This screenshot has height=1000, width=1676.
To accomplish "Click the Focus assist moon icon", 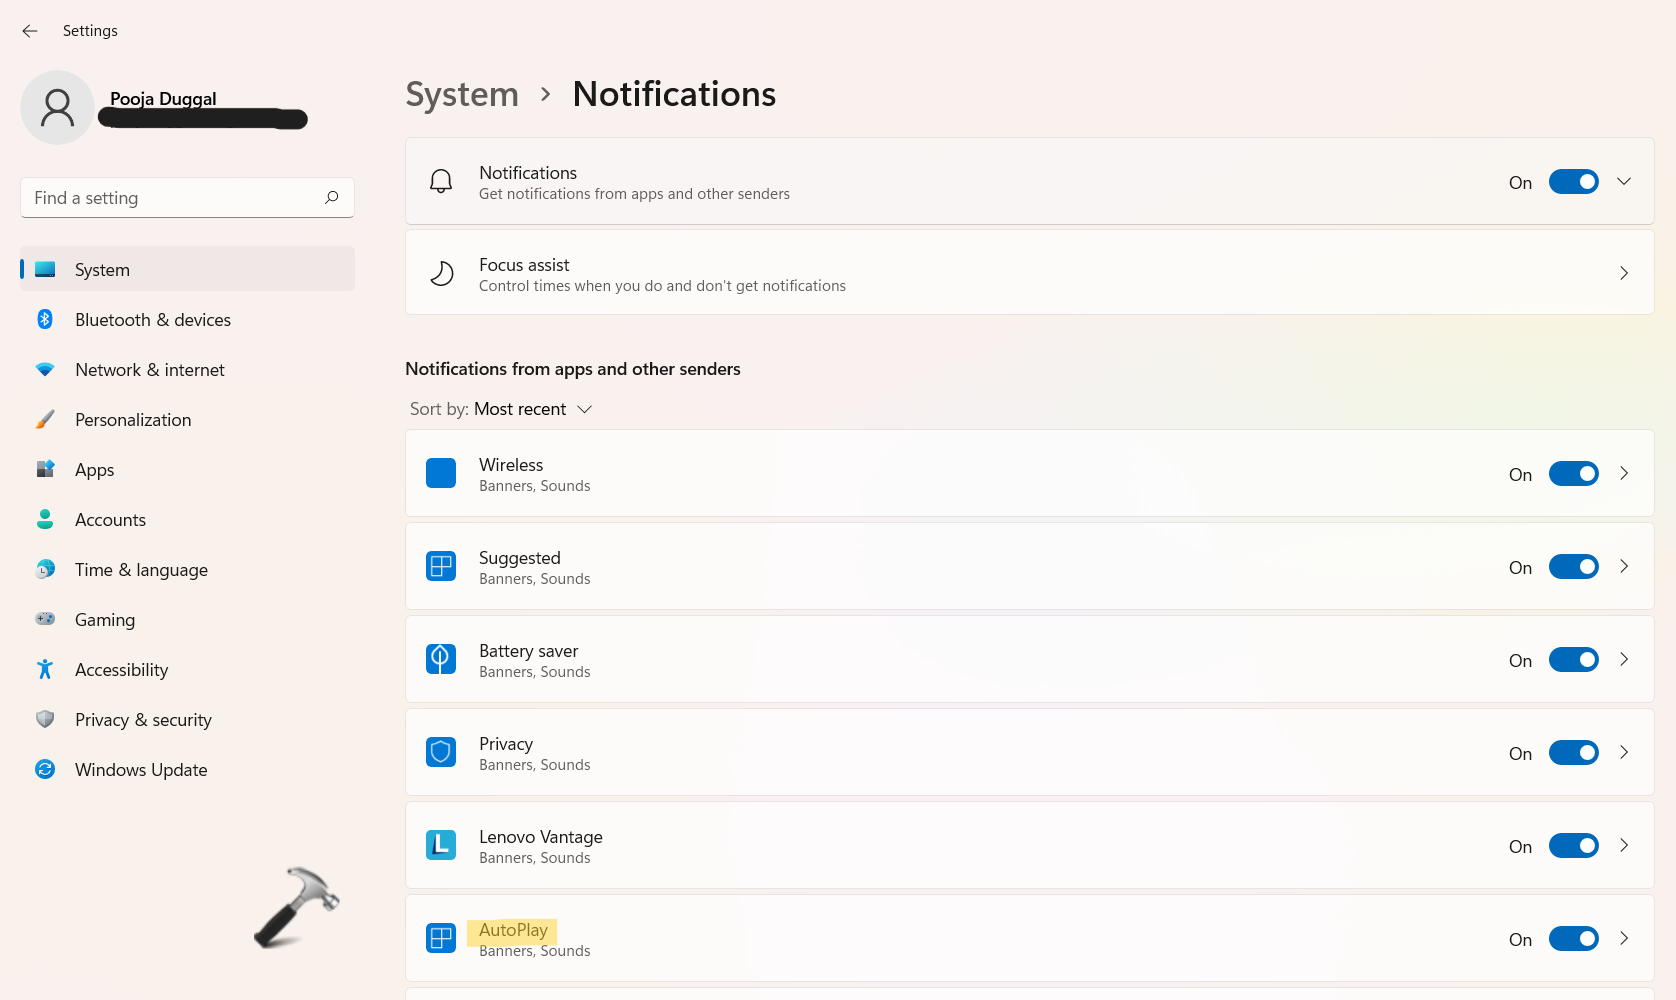I will pos(441,273).
